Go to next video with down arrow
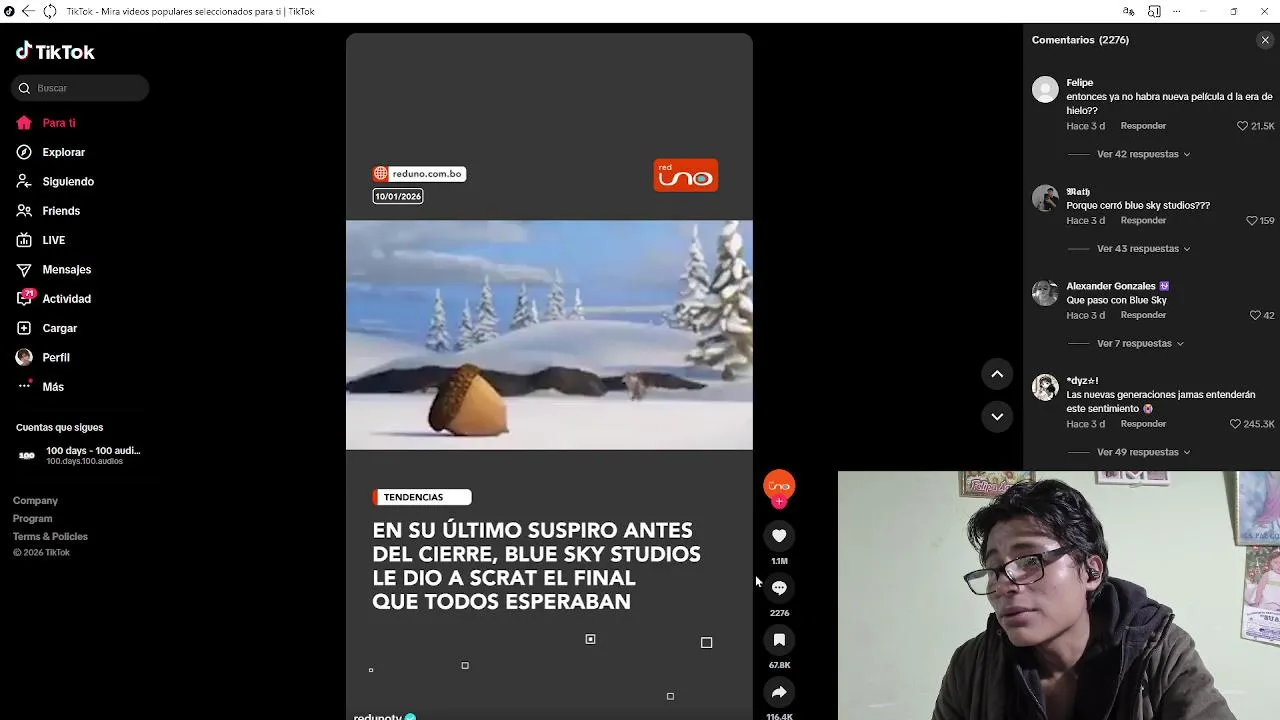Viewport: 1280px width, 720px height. click(x=997, y=416)
